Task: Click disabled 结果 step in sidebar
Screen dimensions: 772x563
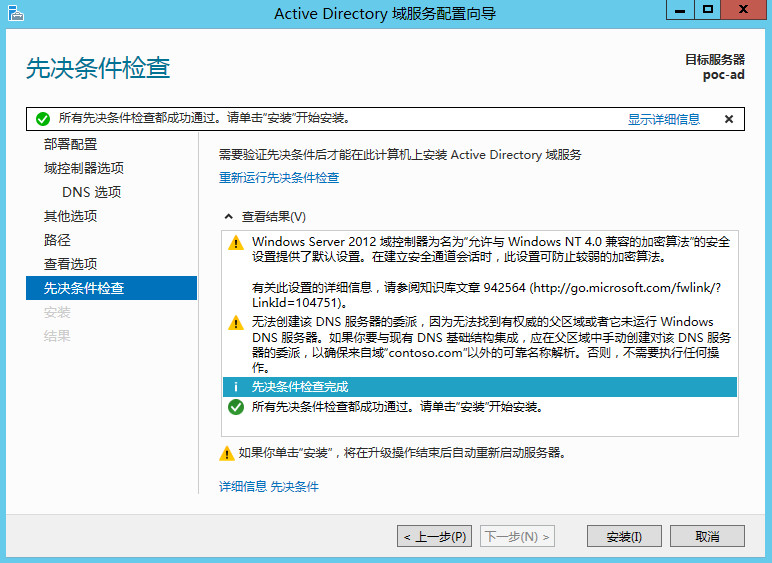Action: tap(57, 336)
